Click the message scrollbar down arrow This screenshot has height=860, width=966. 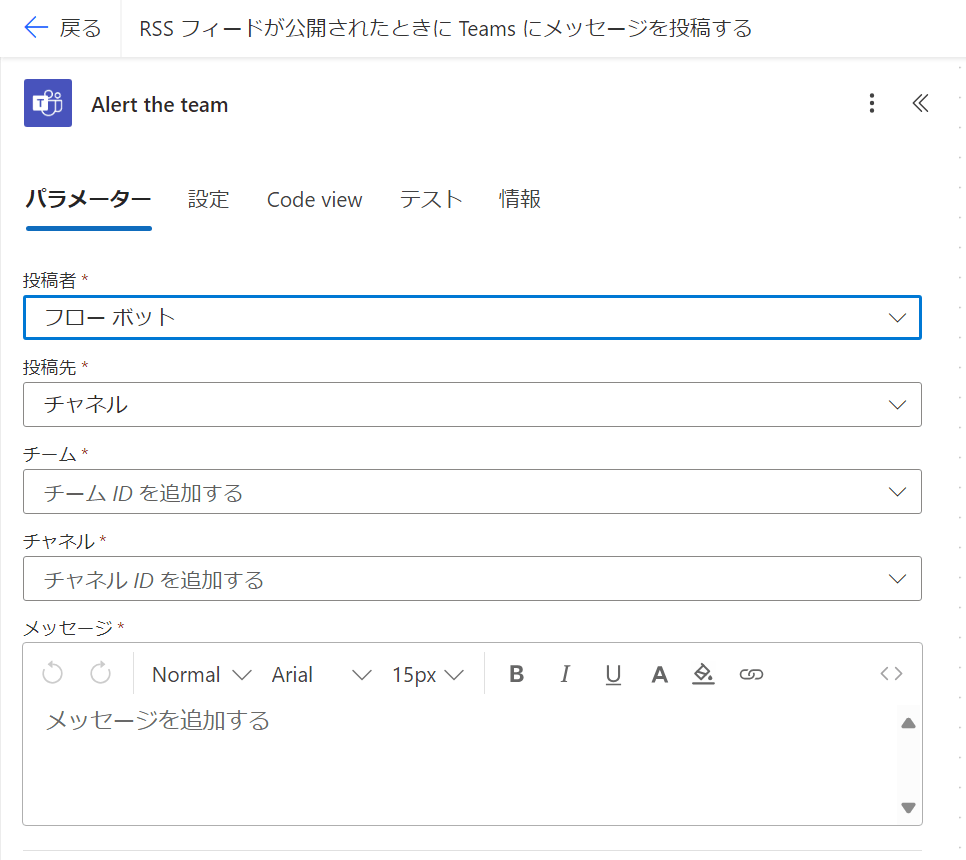coord(908,808)
